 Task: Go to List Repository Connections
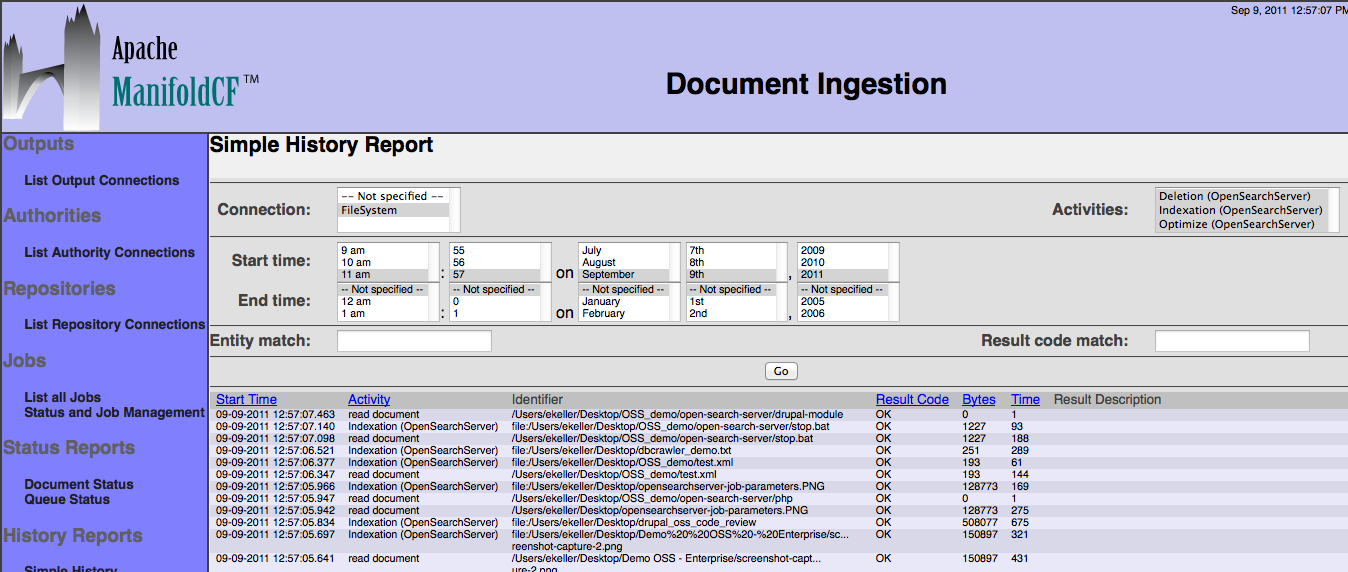(115, 325)
